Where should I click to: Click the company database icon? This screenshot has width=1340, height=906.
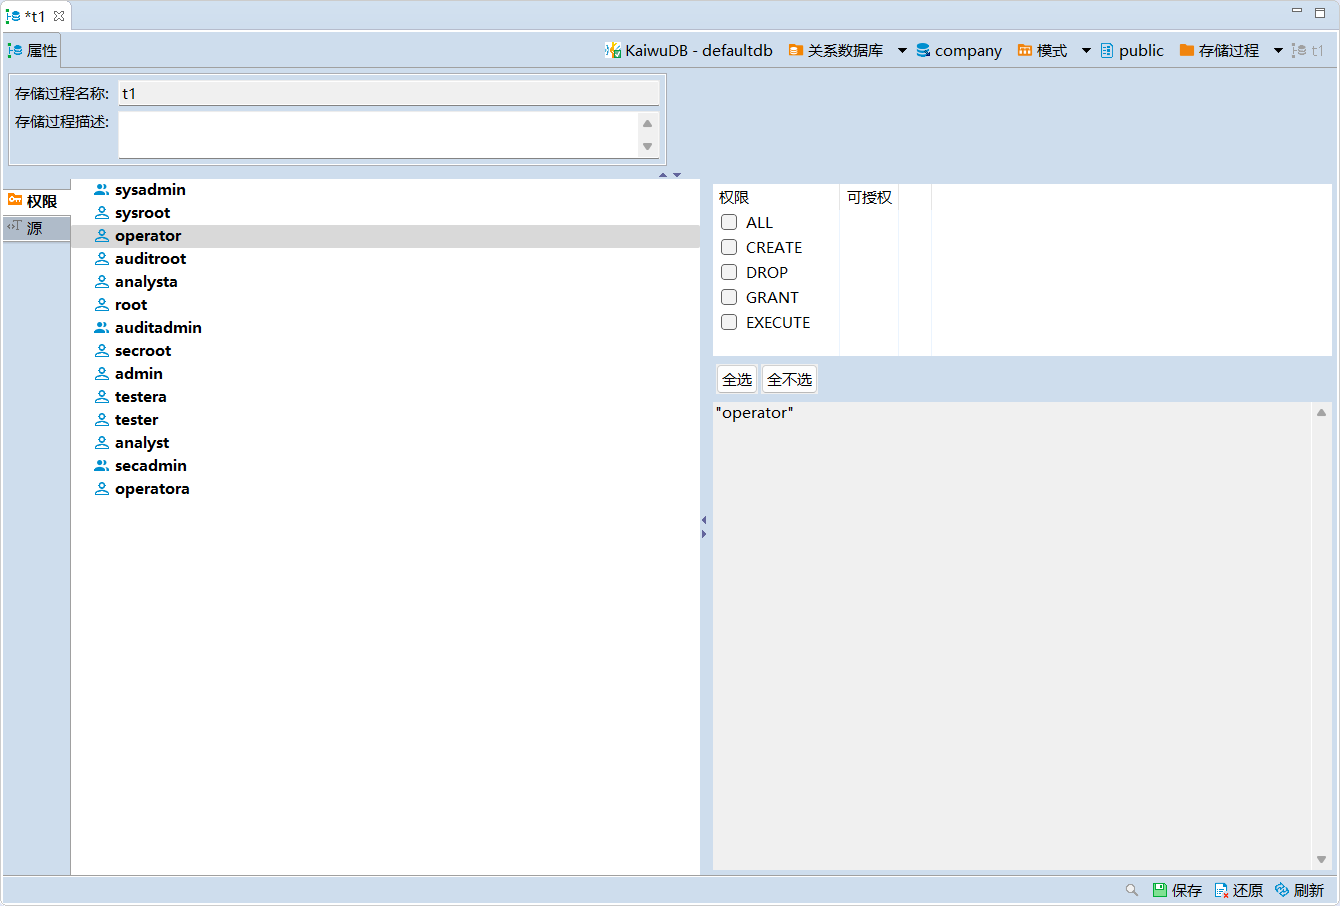[923, 50]
